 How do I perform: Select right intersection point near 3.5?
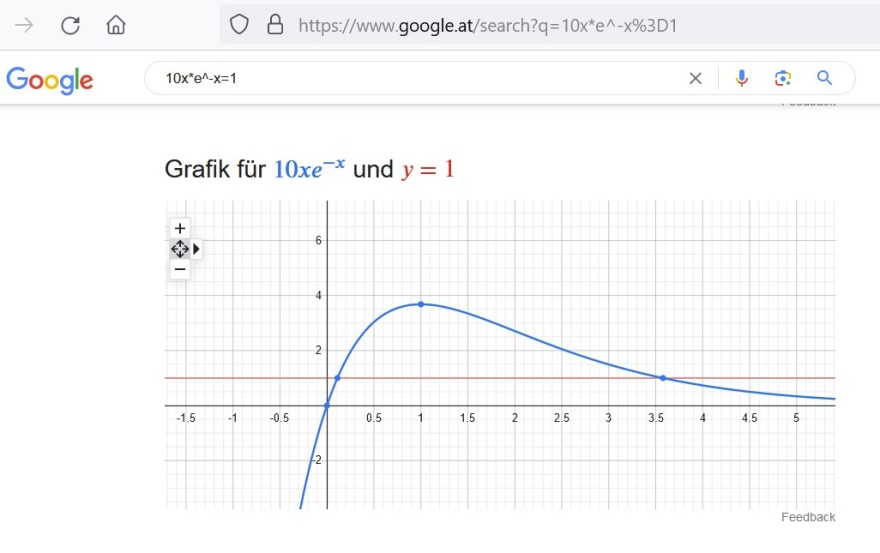[663, 378]
